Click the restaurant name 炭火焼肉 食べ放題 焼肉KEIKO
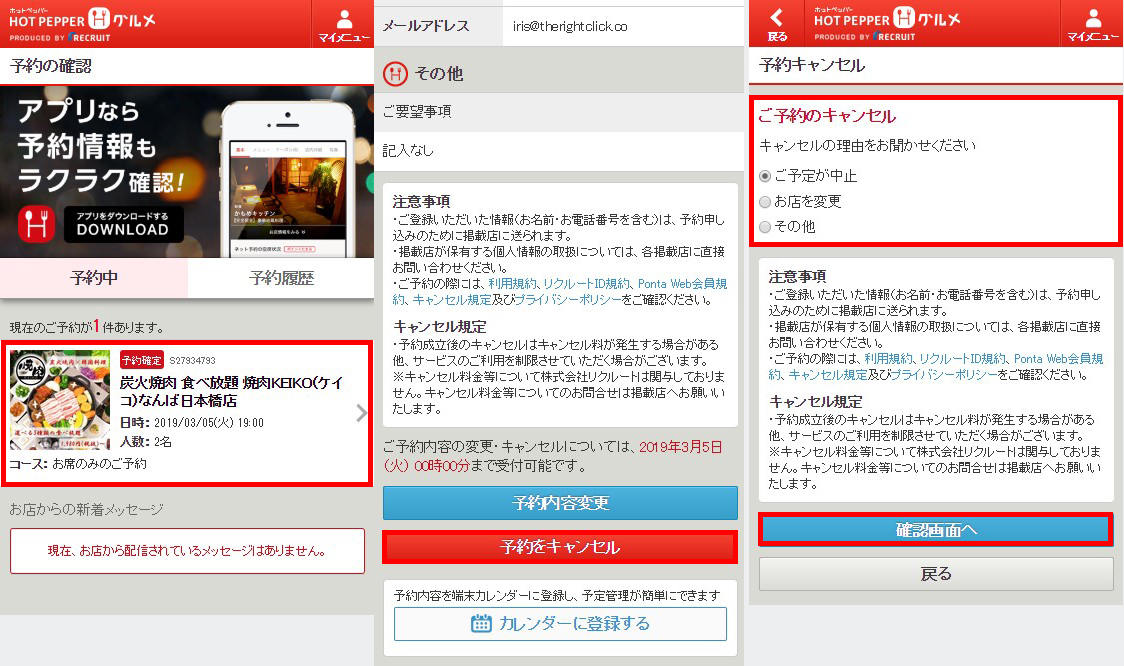This screenshot has height=666, width=1124. tap(232, 391)
